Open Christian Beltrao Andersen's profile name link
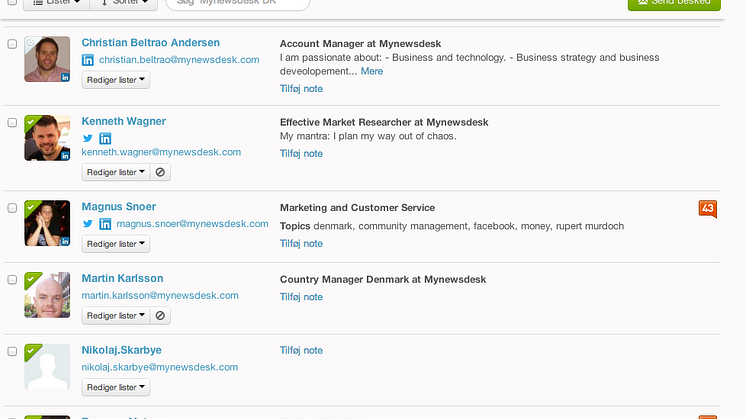The width and height of the screenshot is (746, 419). tap(150, 43)
